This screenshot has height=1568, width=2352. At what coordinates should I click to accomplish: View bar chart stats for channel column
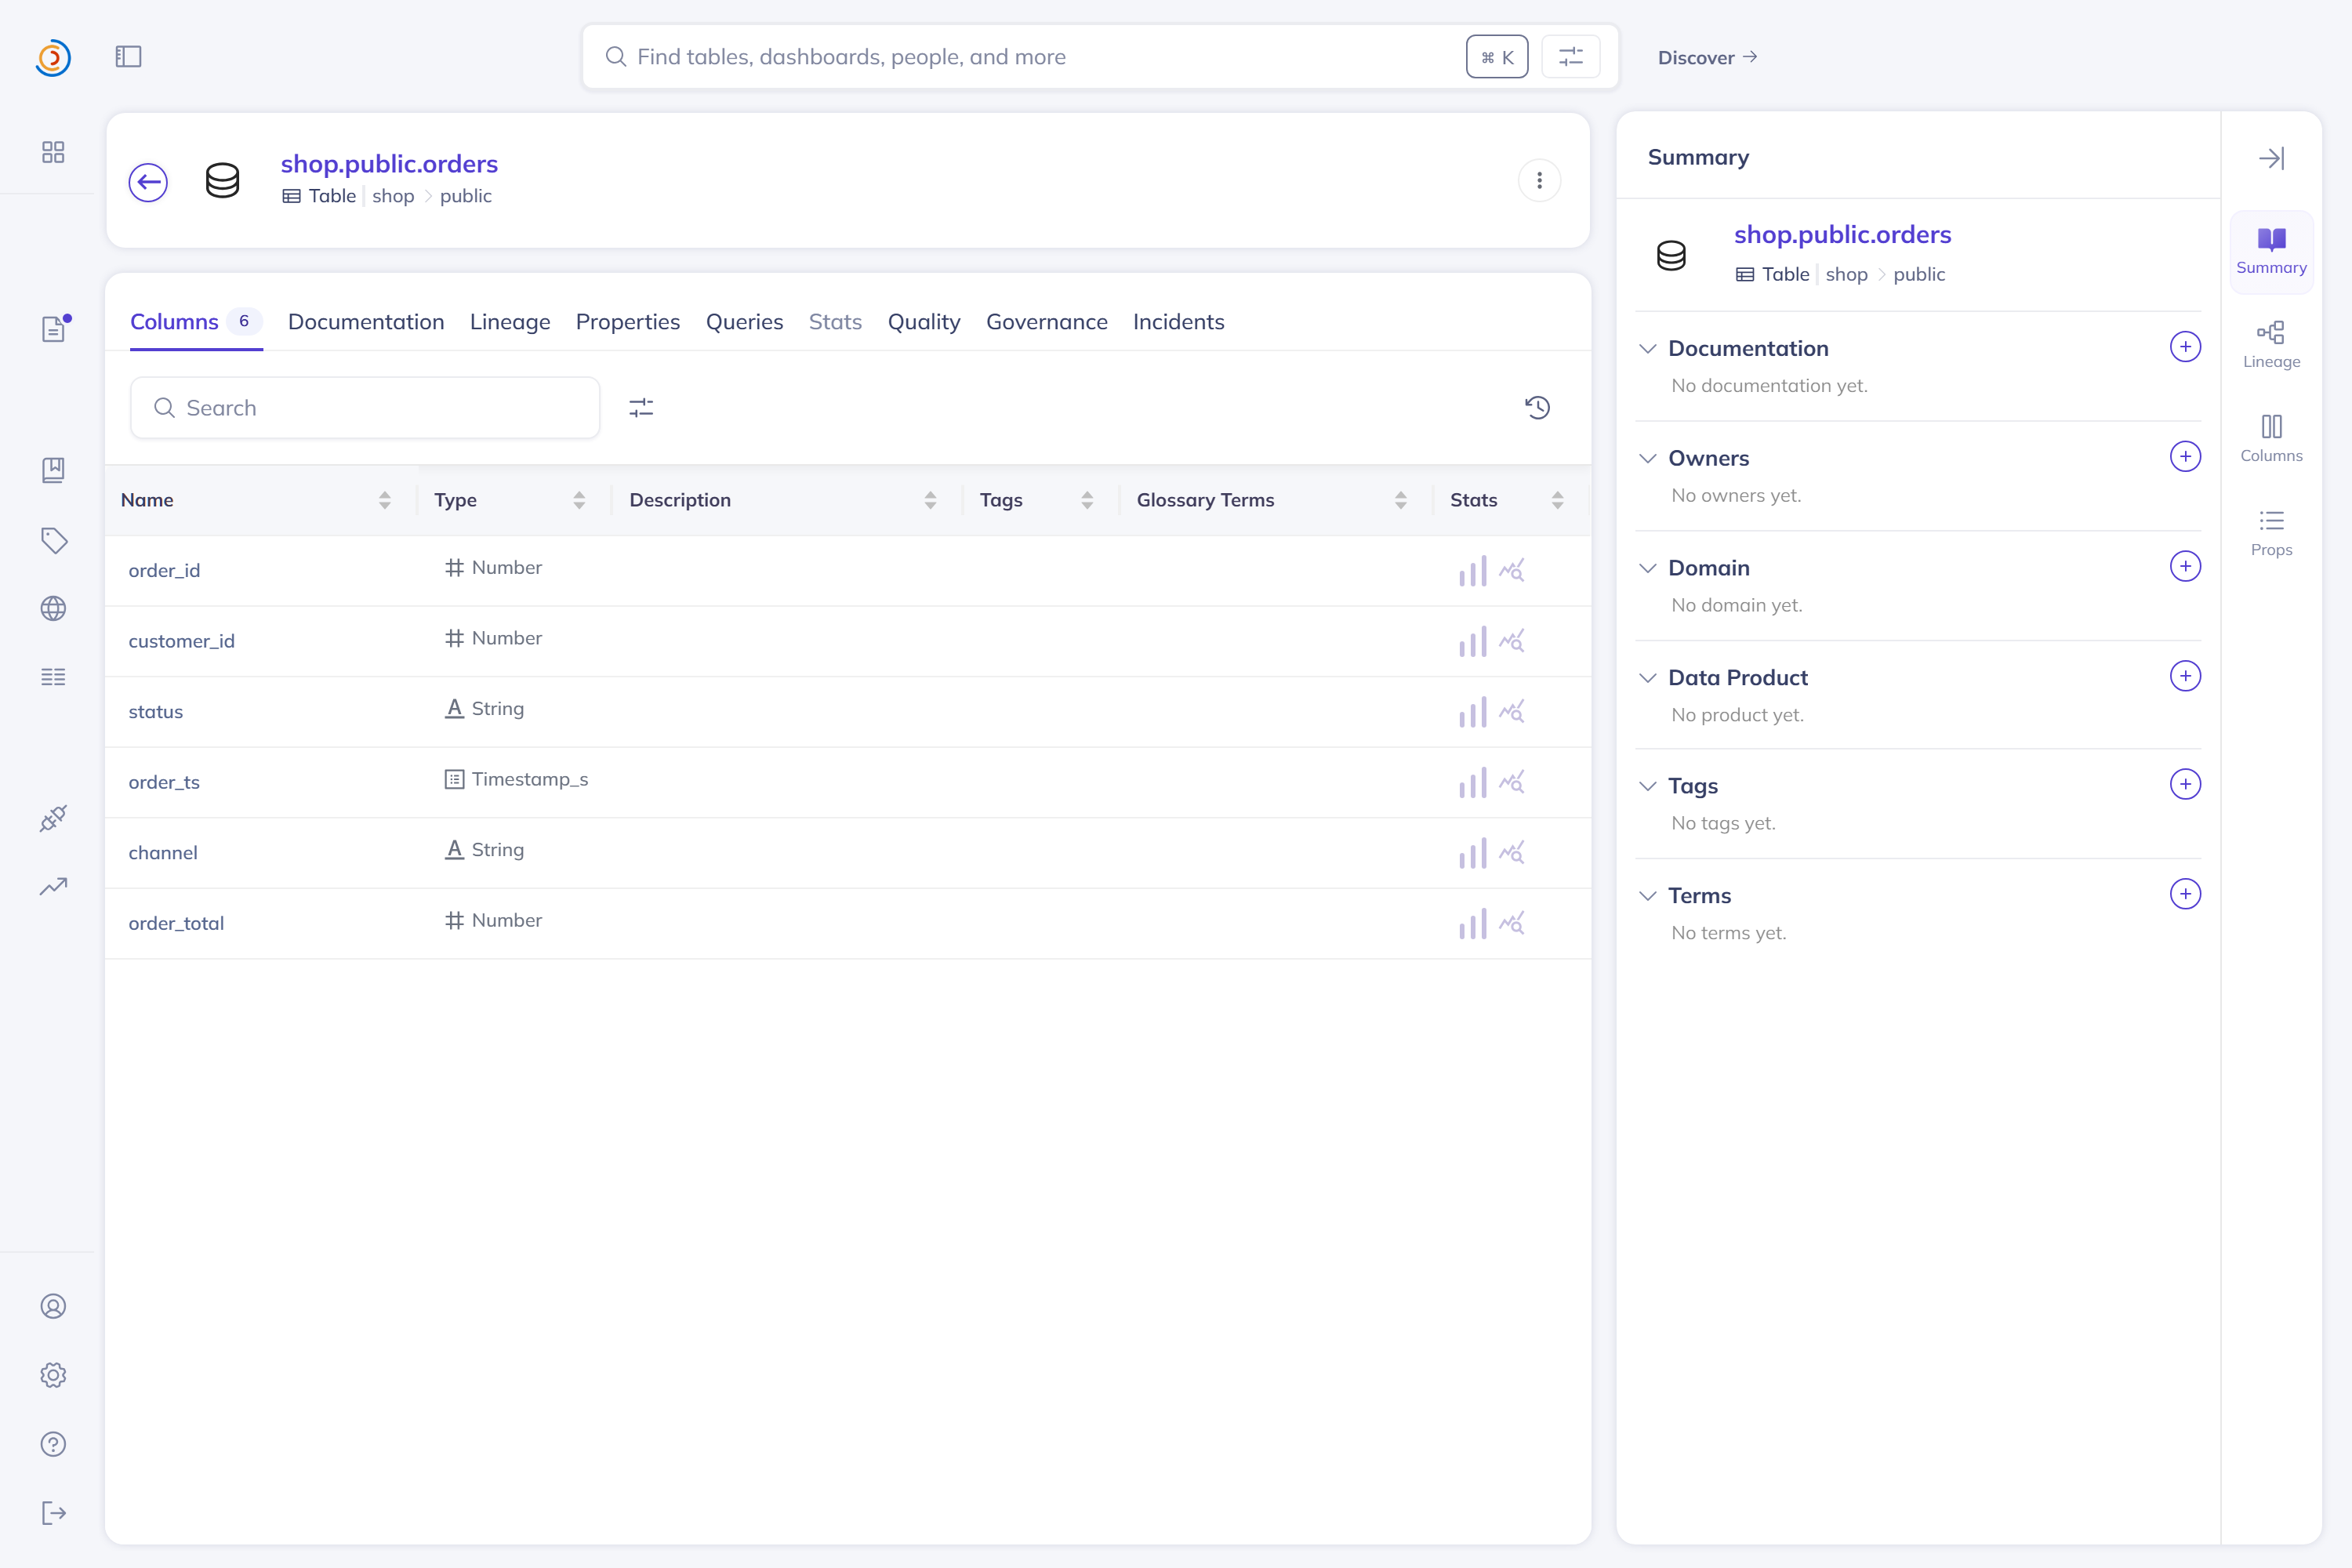point(1472,853)
